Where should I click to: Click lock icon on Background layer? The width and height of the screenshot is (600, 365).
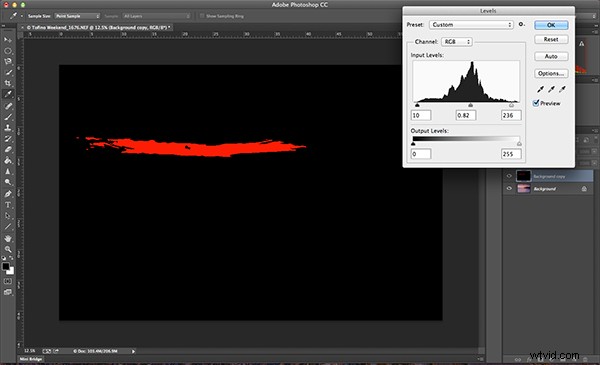[x=584, y=189]
